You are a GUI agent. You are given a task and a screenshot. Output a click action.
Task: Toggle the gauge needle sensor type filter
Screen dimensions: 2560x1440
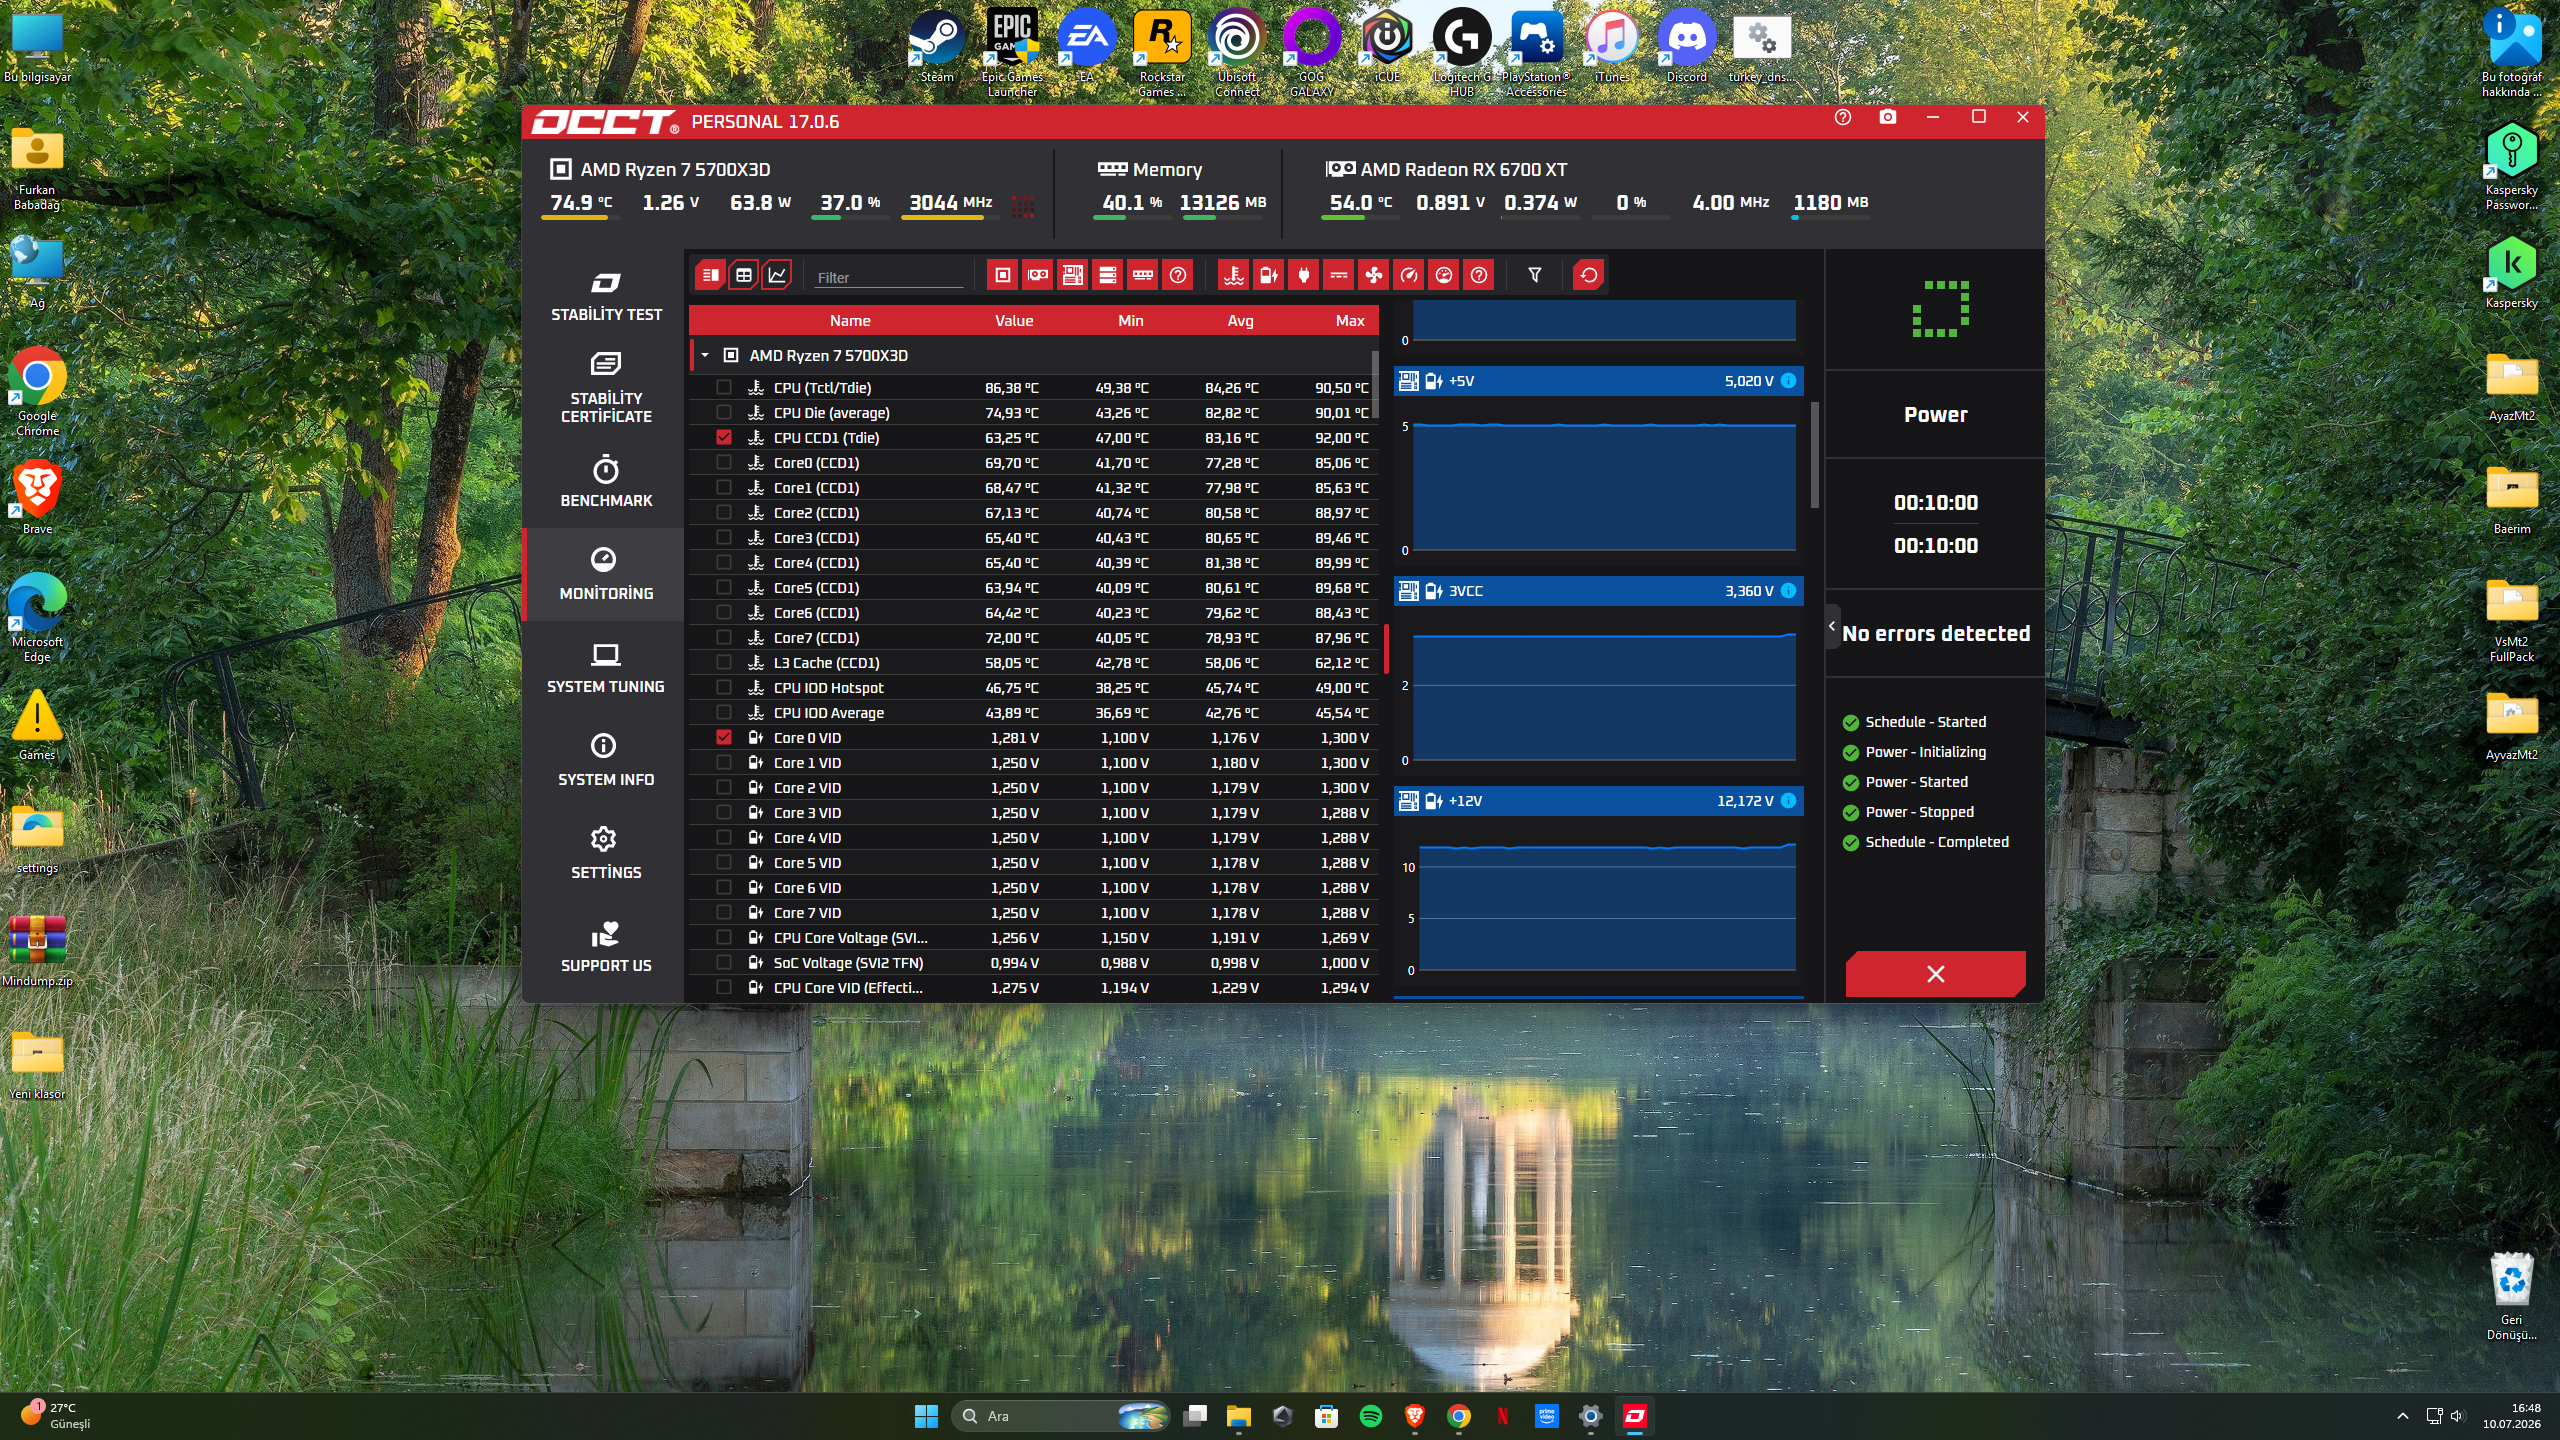click(1409, 275)
